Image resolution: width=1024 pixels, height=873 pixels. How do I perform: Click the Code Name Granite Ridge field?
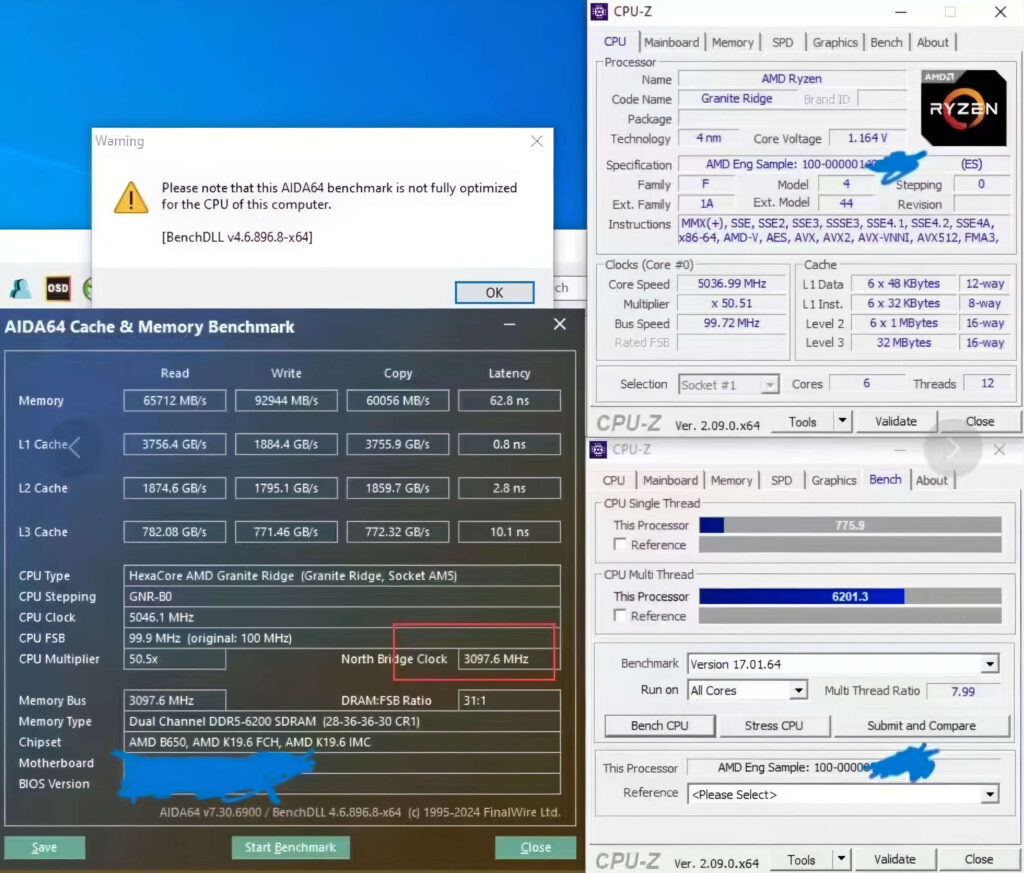coord(737,99)
